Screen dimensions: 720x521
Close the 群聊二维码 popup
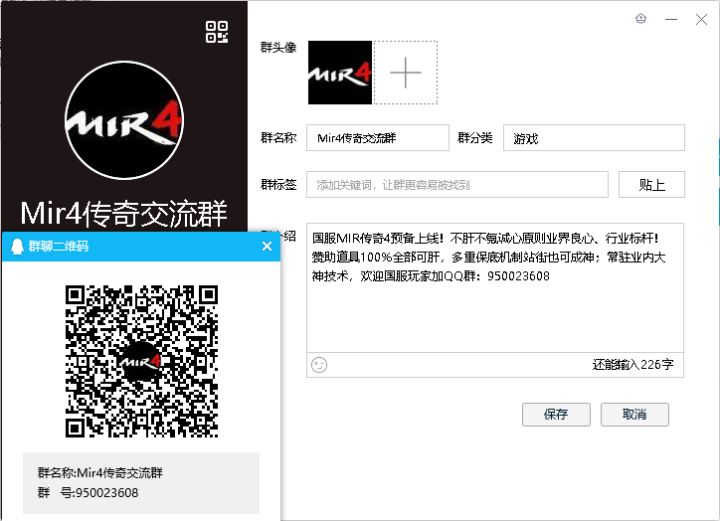coord(267,246)
